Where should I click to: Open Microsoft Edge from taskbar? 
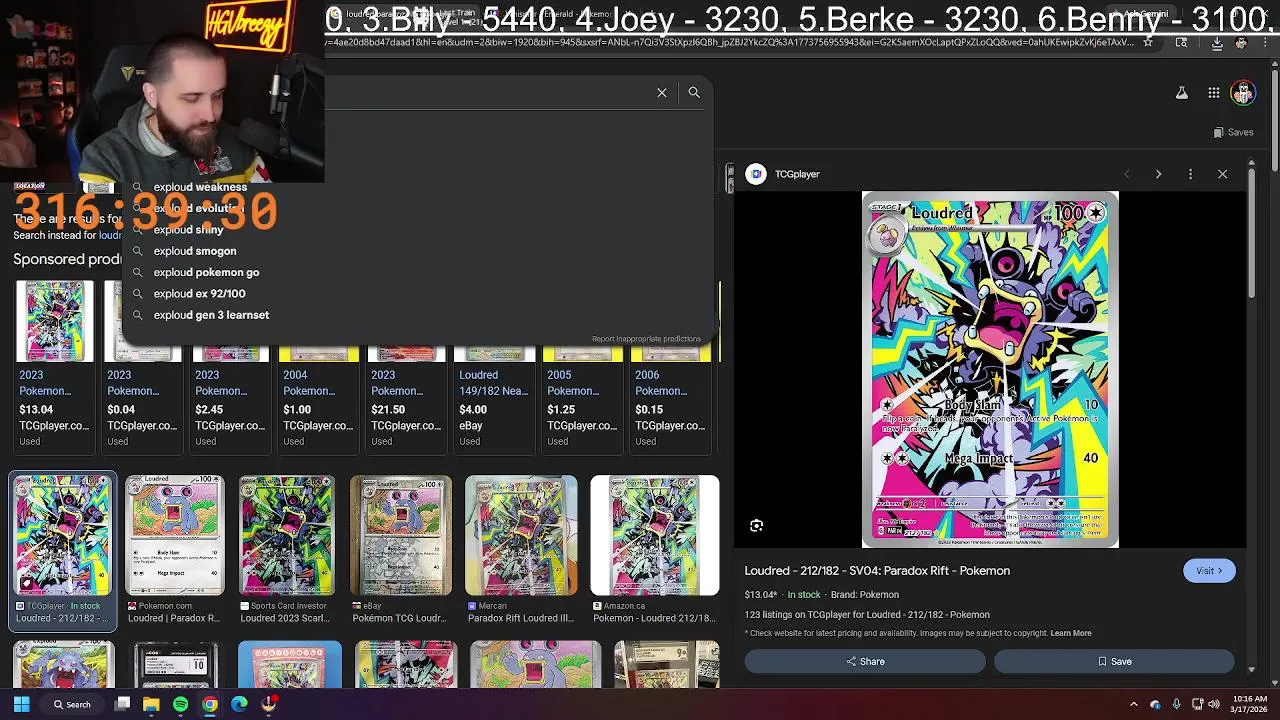pyautogui.click(x=239, y=704)
